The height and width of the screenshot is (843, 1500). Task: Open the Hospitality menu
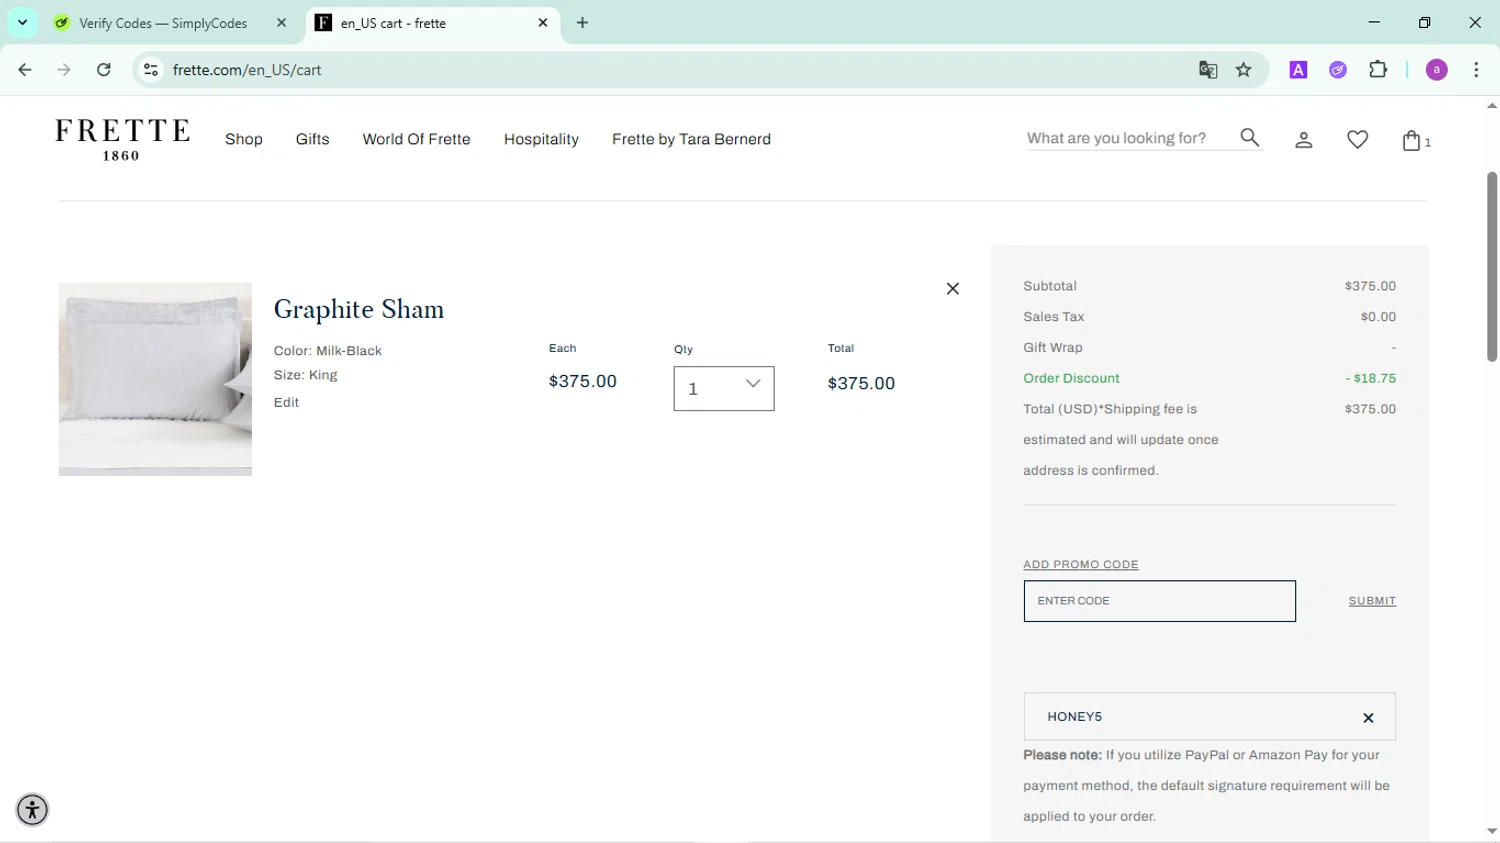pos(541,140)
